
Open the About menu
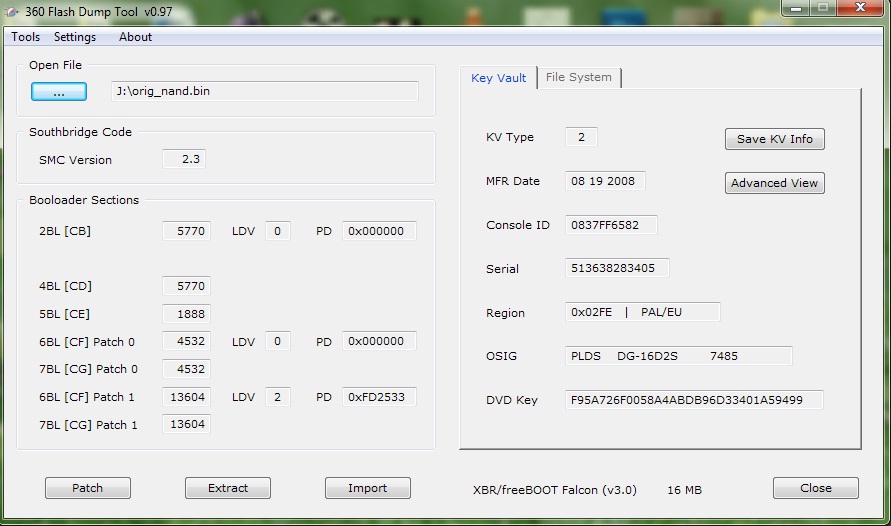click(135, 37)
